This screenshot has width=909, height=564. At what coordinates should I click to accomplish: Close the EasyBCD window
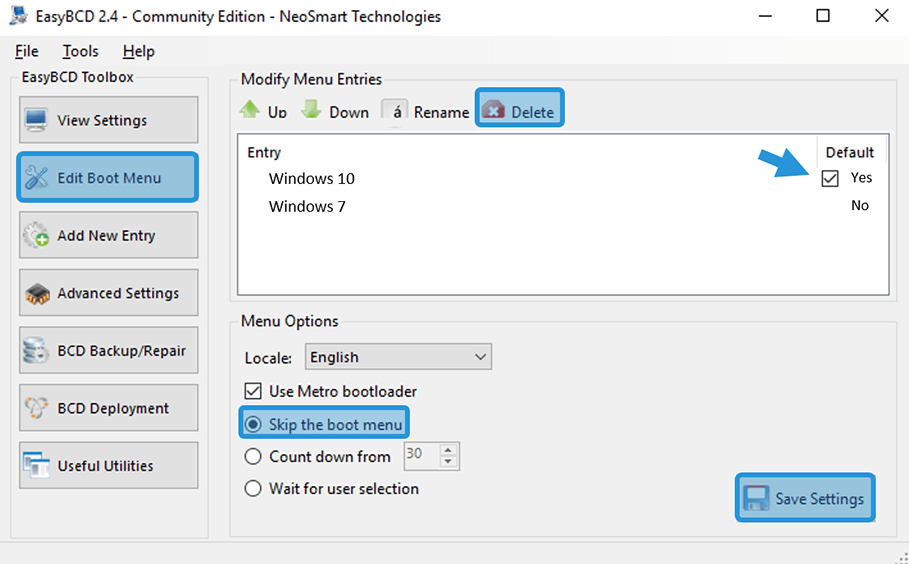coord(882,16)
